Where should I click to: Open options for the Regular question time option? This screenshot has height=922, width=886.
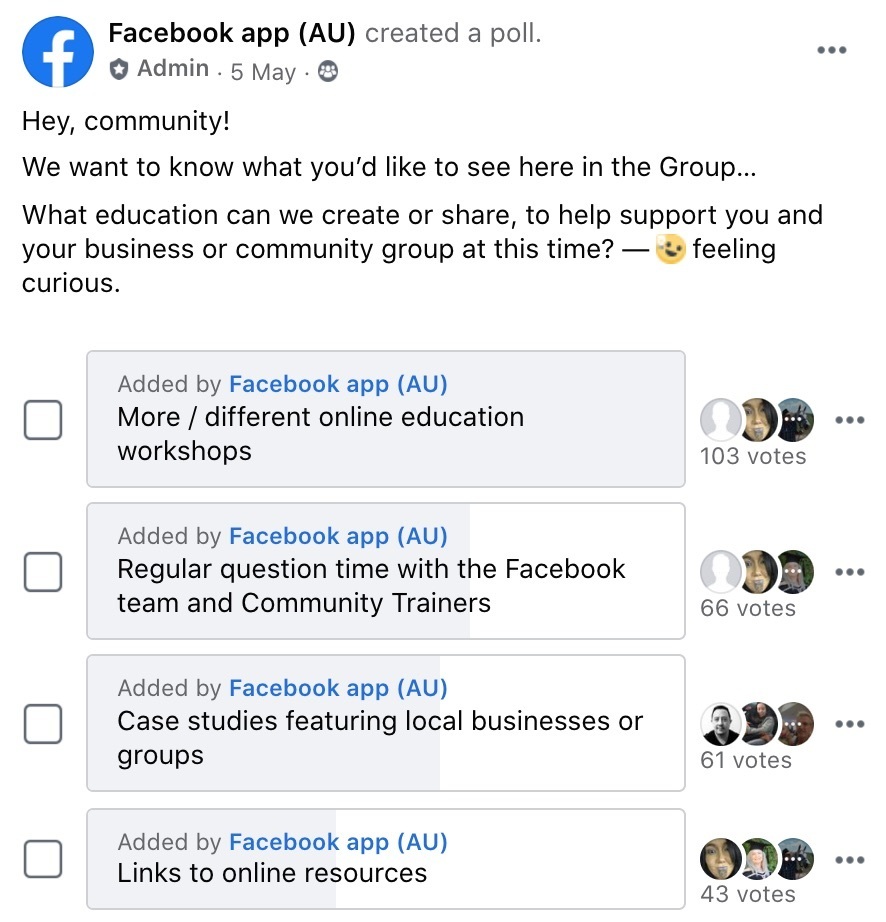850,572
